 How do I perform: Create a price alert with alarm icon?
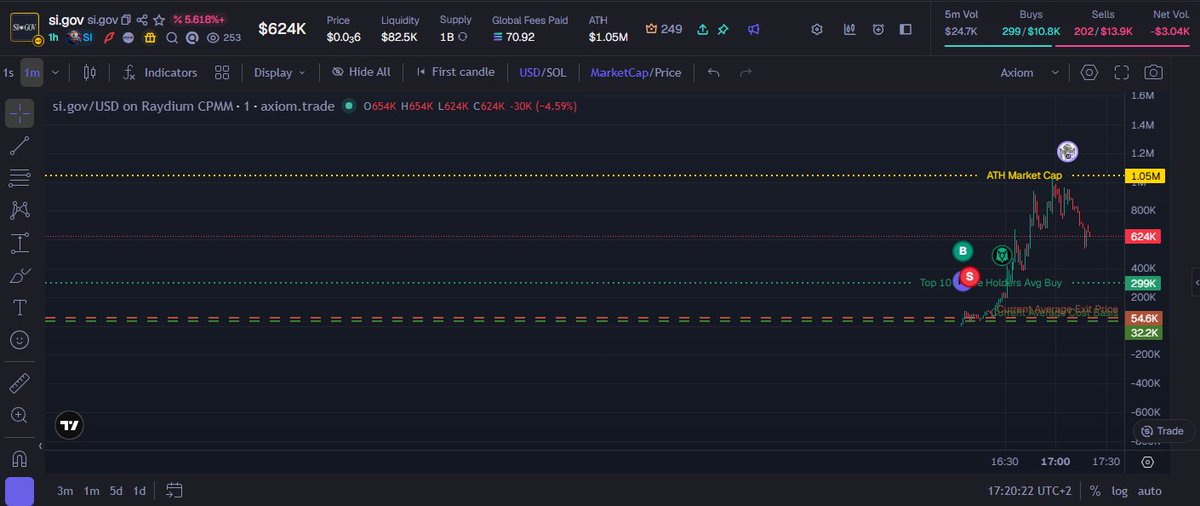(x=878, y=29)
